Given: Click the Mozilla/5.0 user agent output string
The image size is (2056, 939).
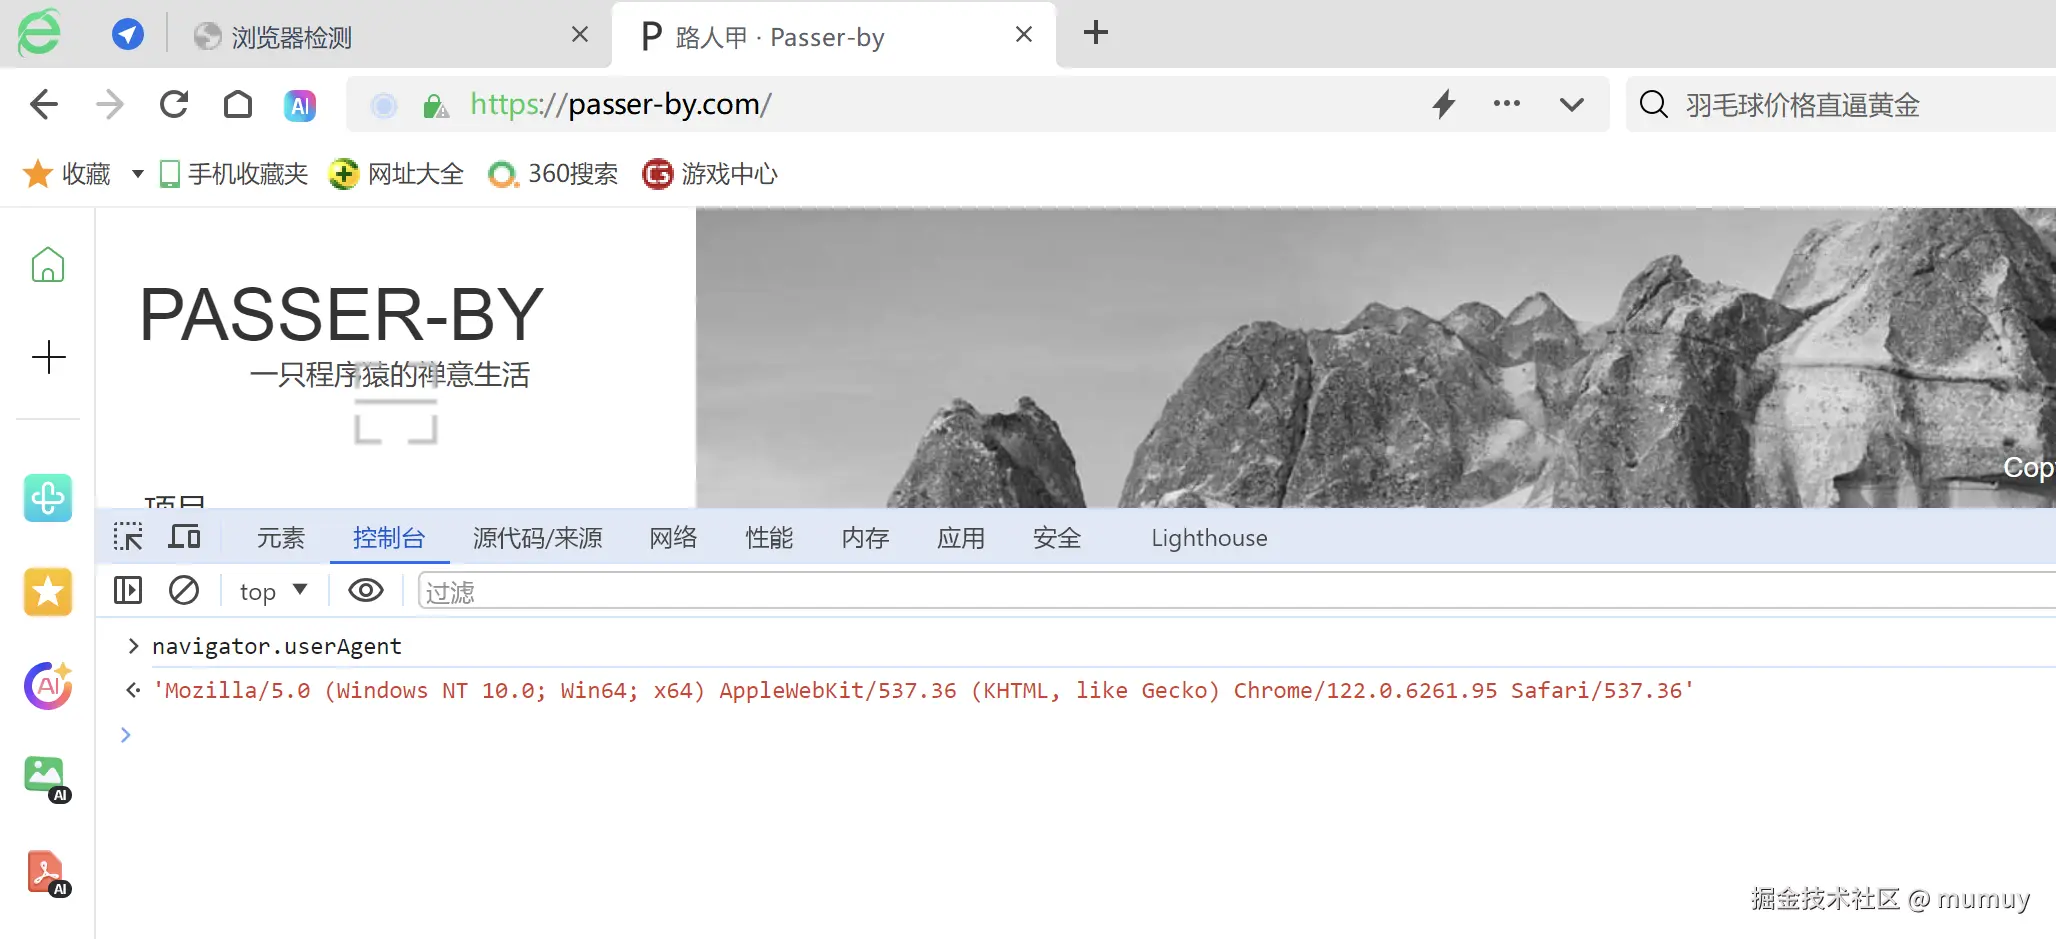Looking at the screenshot, I should click(924, 691).
